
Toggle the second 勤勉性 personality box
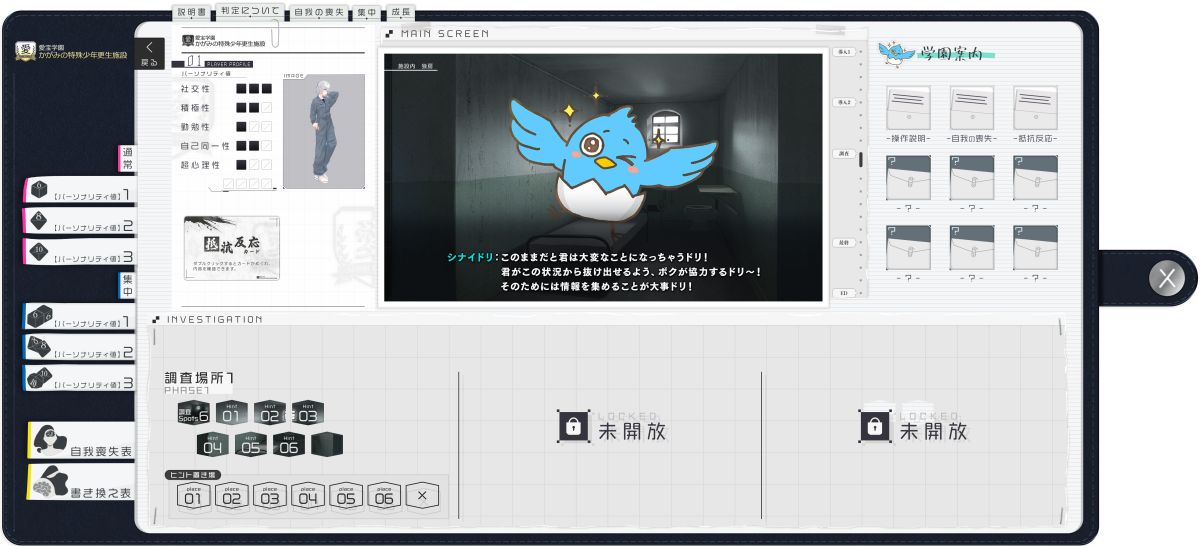[254, 126]
